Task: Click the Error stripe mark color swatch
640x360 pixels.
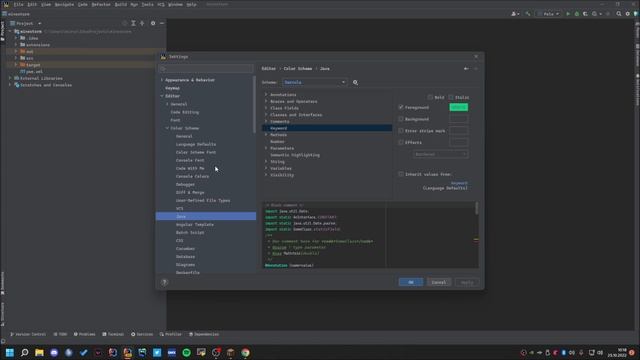Action: click(x=459, y=131)
